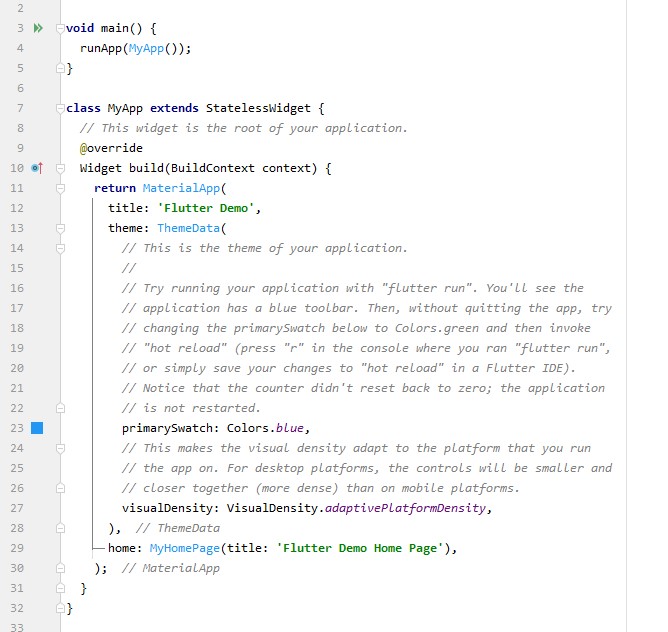Click the fold end marker on line 31

60,588
